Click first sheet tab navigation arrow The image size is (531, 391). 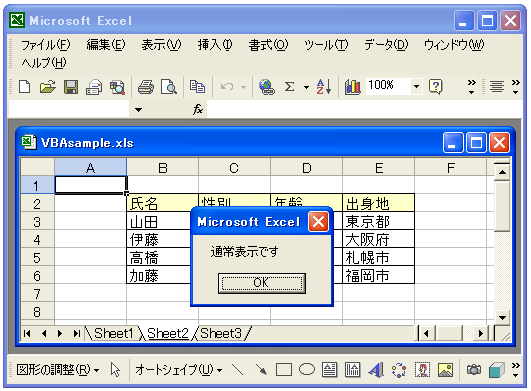pos(27,333)
